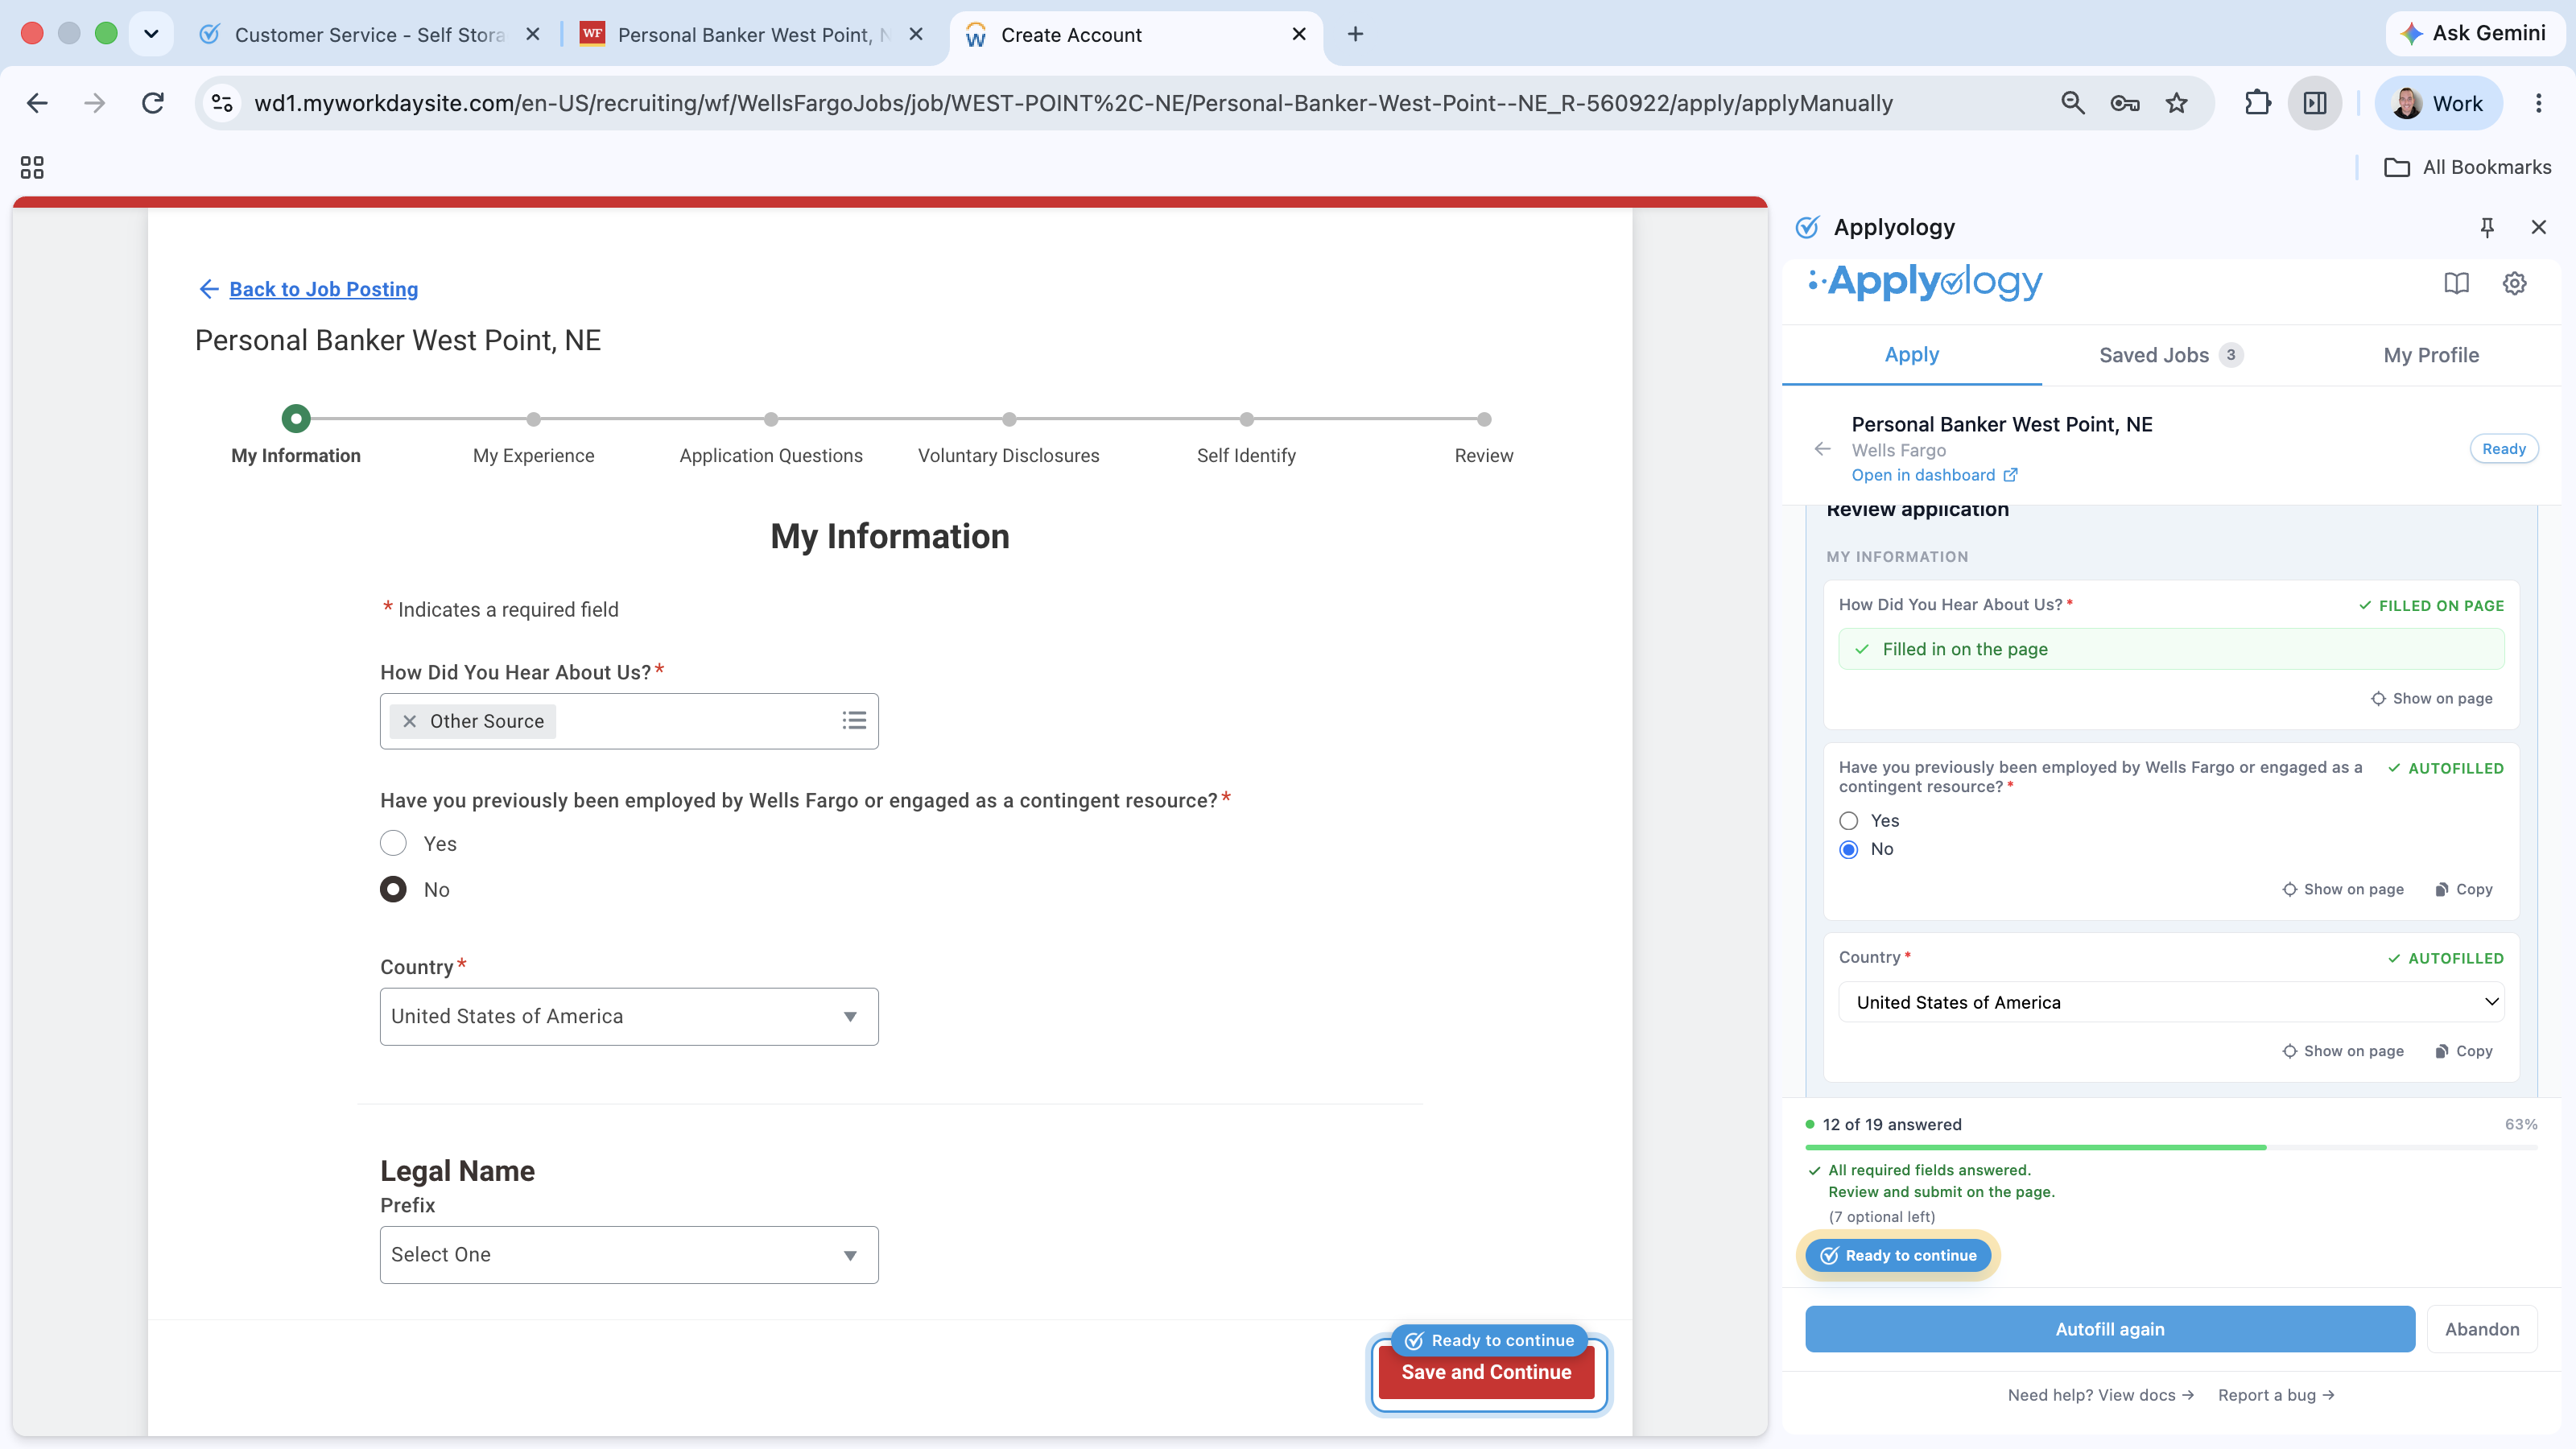This screenshot has width=2576, height=1449.
Task: Open the tab search chevron dropdown
Action: coord(151,34)
